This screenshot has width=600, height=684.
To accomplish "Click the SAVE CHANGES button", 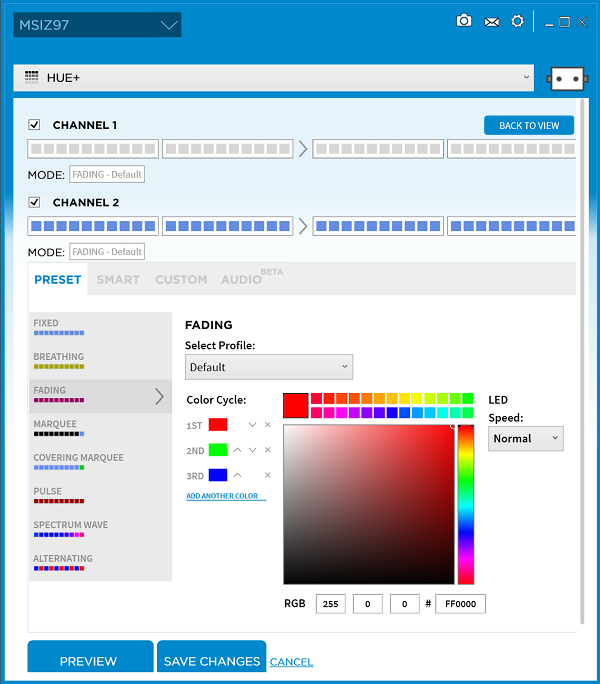I will (x=211, y=661).
